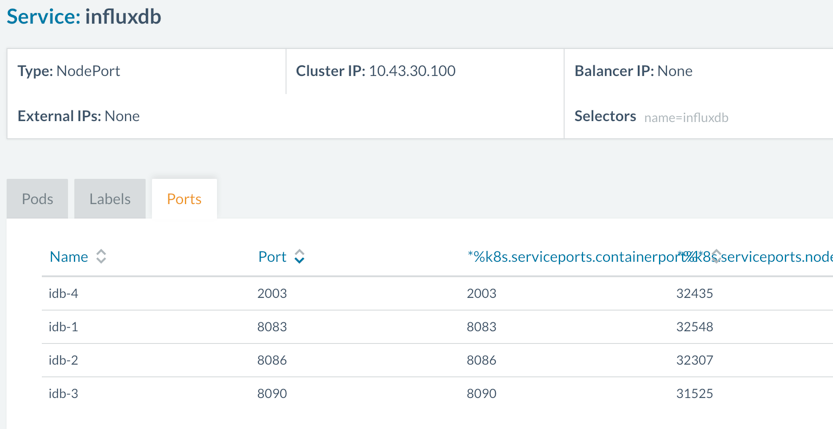
Task: Click the NodePort type value
Action: [88, 71]
